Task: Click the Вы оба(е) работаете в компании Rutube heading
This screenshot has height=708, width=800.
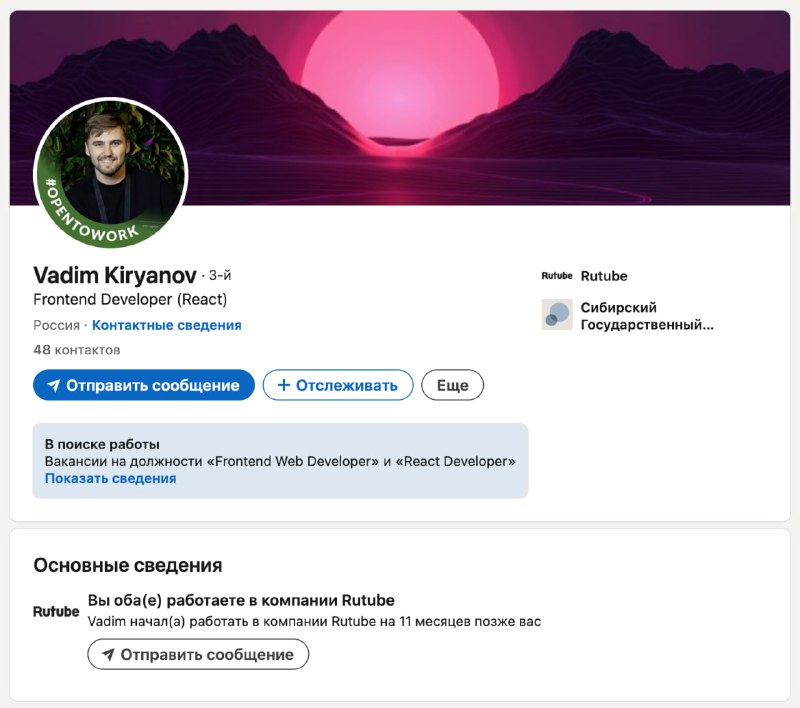Action: pyautogui.click(x=241, y=601)
